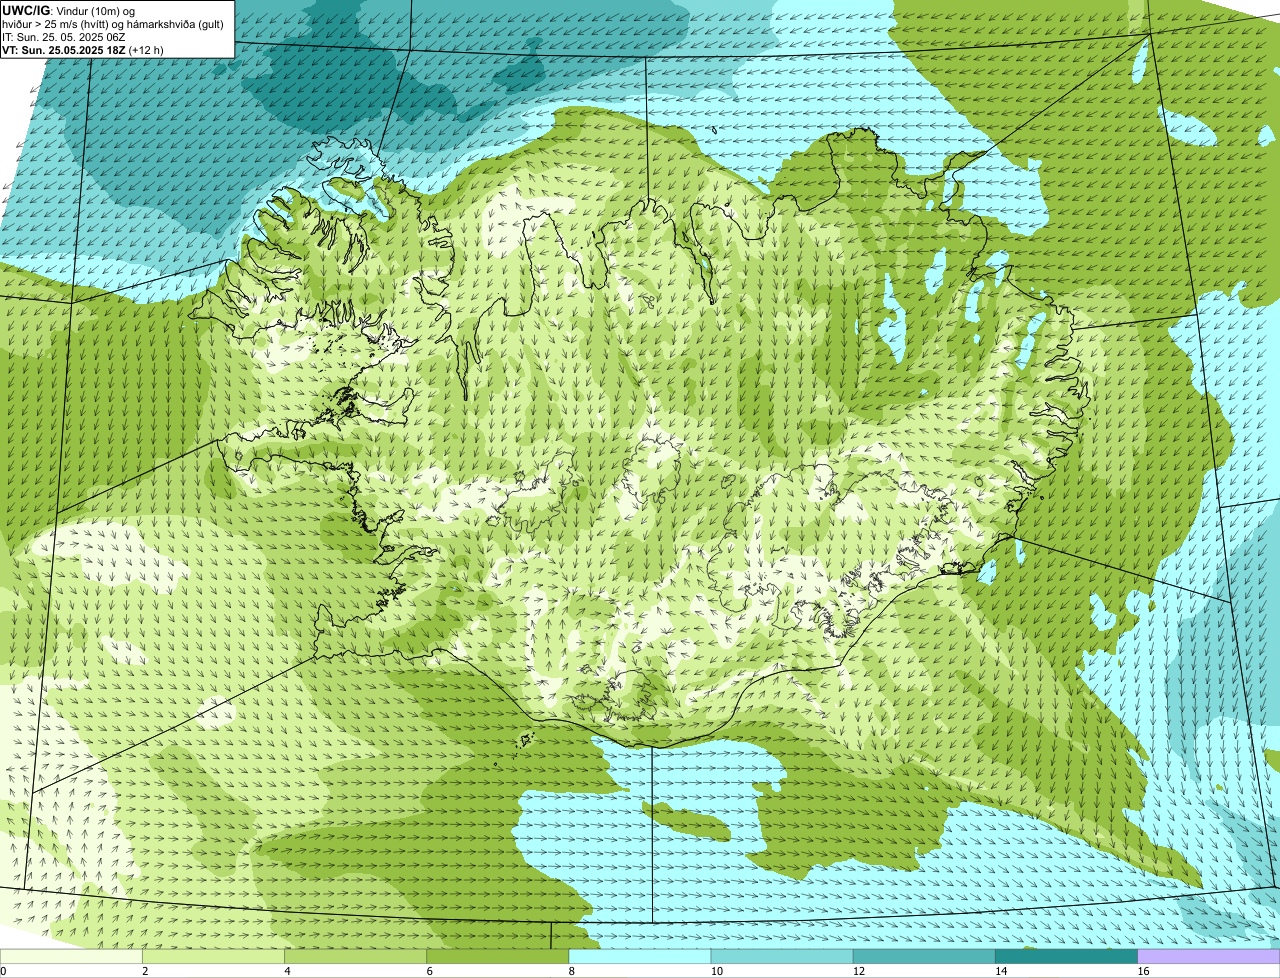Pick the 12–14 m/s teal legend swatch
This screenshot has height=978, width=1280.
tap(924, 957)
